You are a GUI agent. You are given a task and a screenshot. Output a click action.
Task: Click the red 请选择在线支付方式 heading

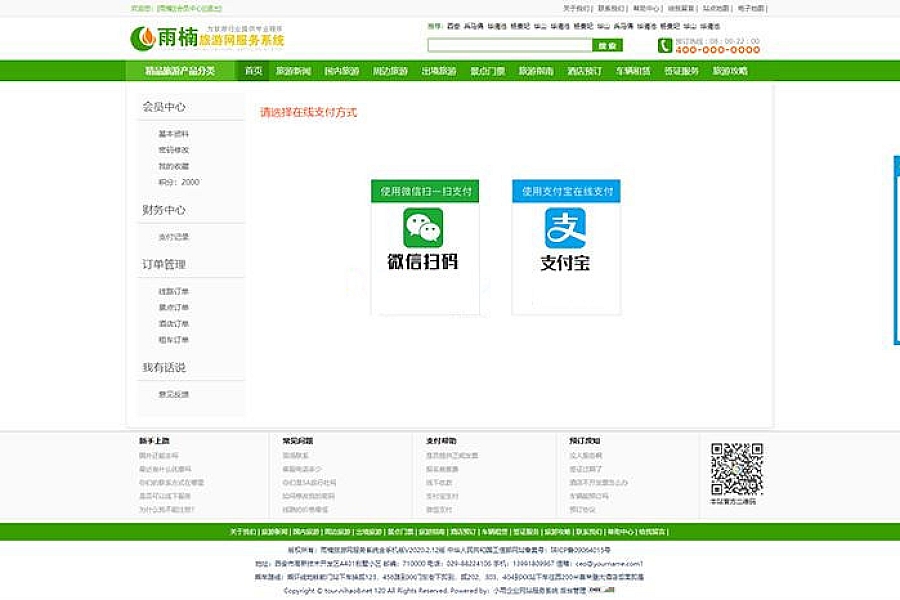click(309, 113)
